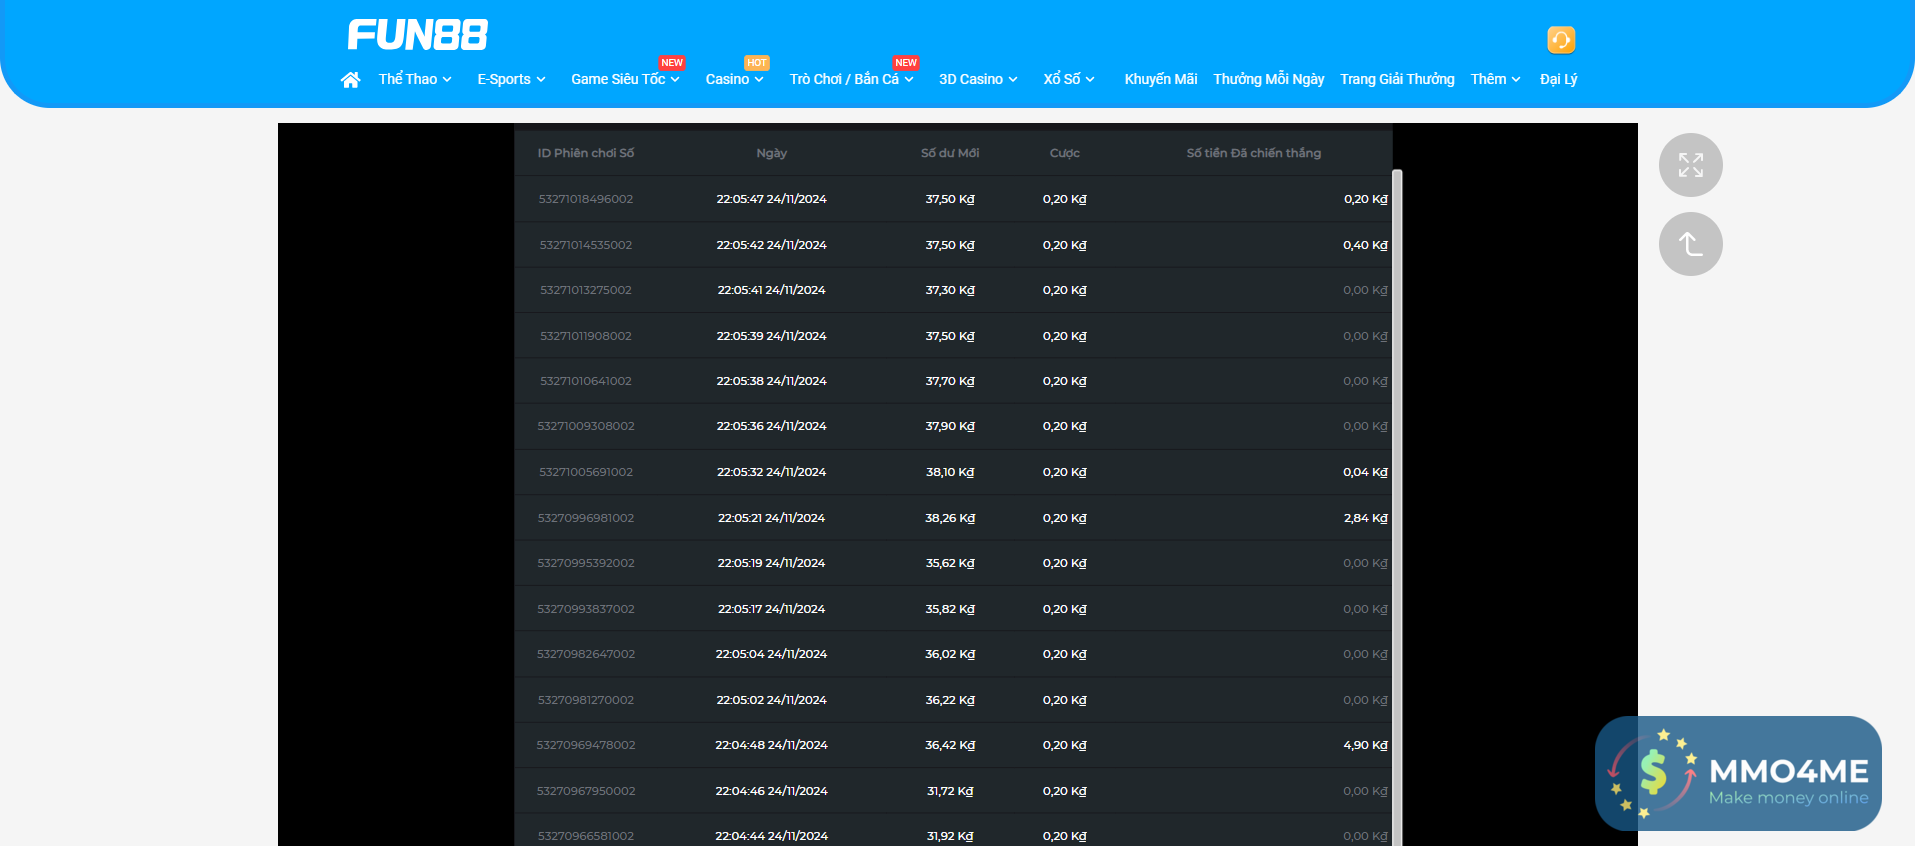Viewport: 1915px width, 846px height.
Task: Open the E-Sports dropdown
Action: coord(511,80)
